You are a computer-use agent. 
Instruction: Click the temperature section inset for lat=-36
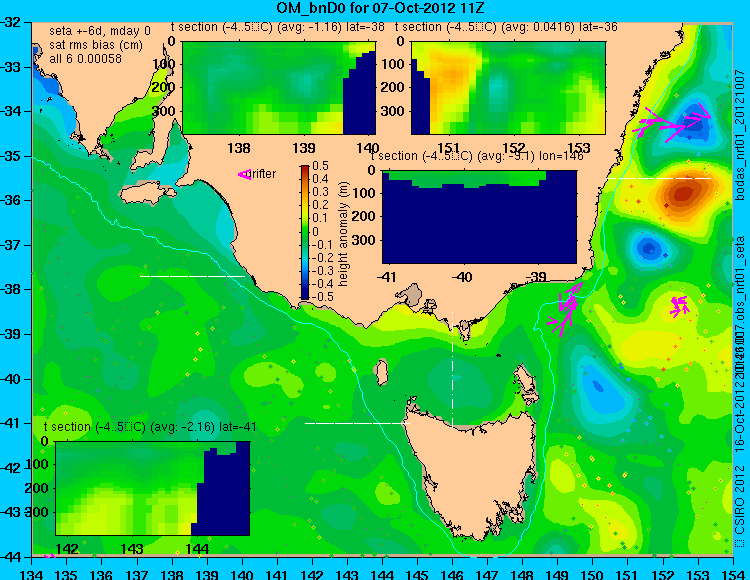[x=508, y=88]
